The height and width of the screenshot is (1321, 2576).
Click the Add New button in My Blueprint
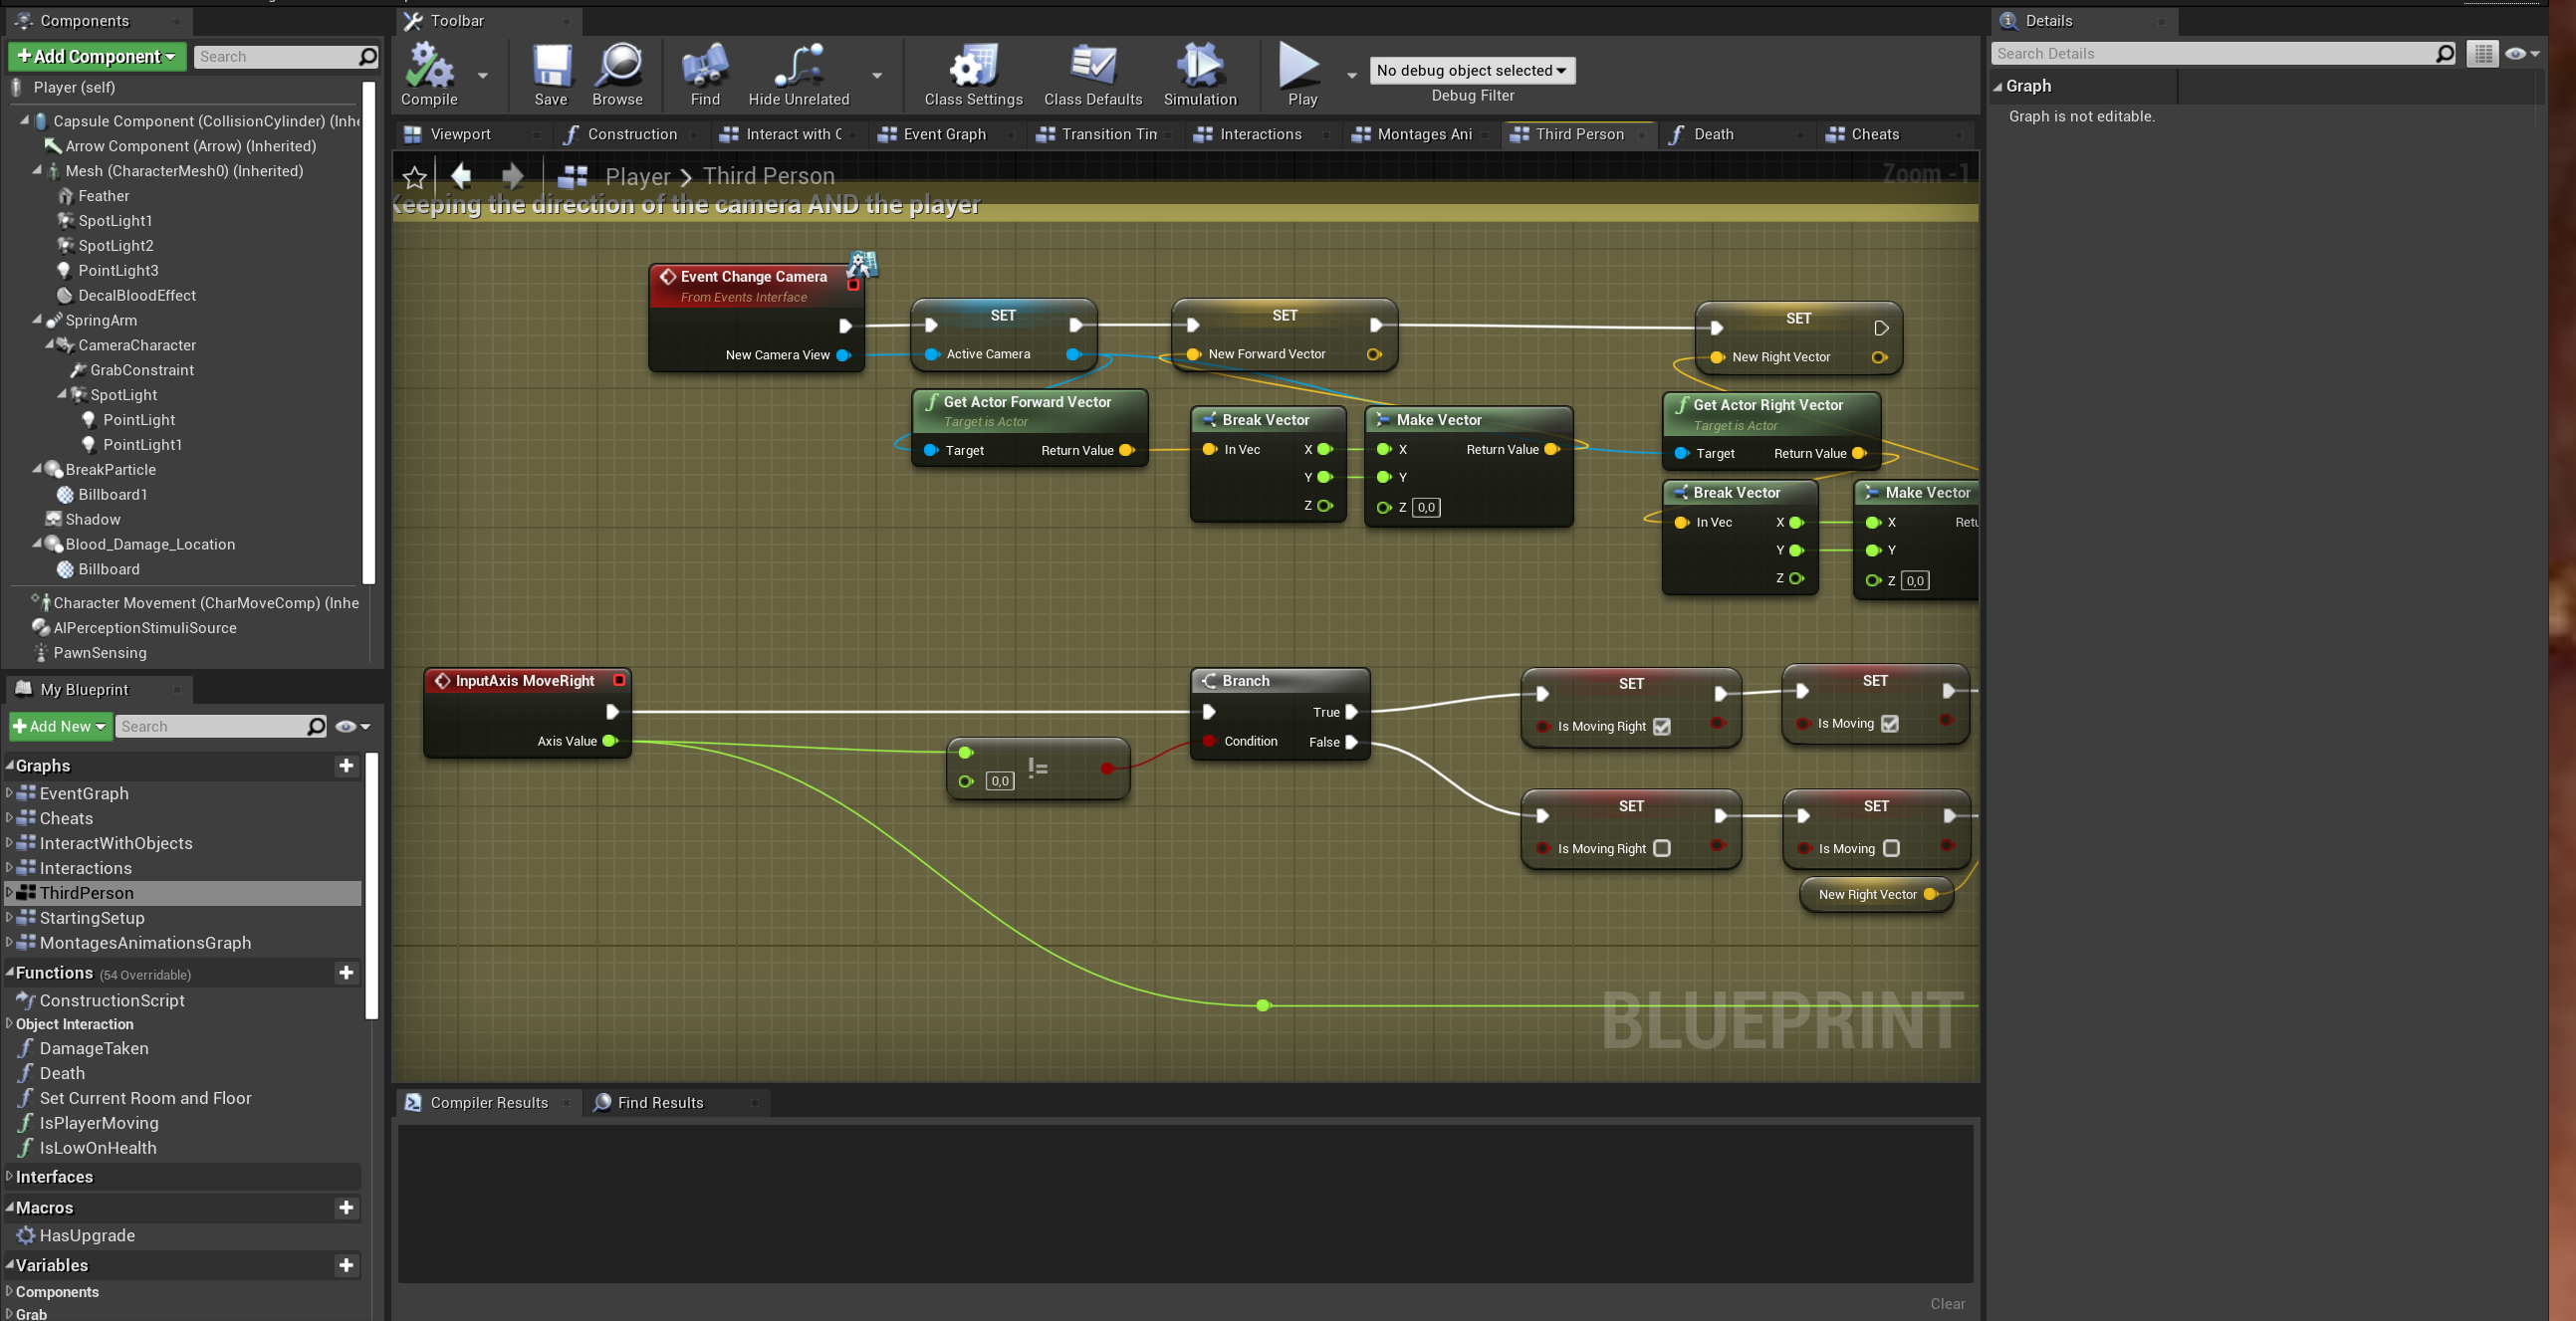click(x=60, y=726)
